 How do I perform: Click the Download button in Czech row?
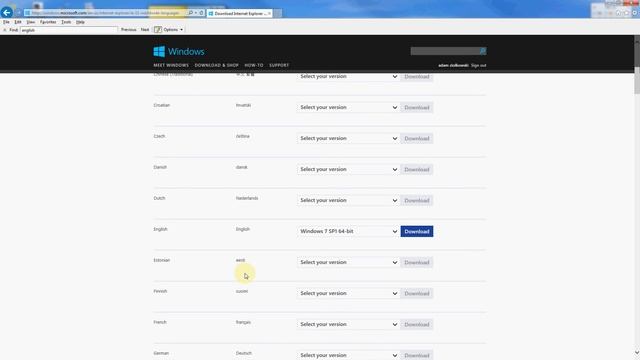tap(417, 138)
